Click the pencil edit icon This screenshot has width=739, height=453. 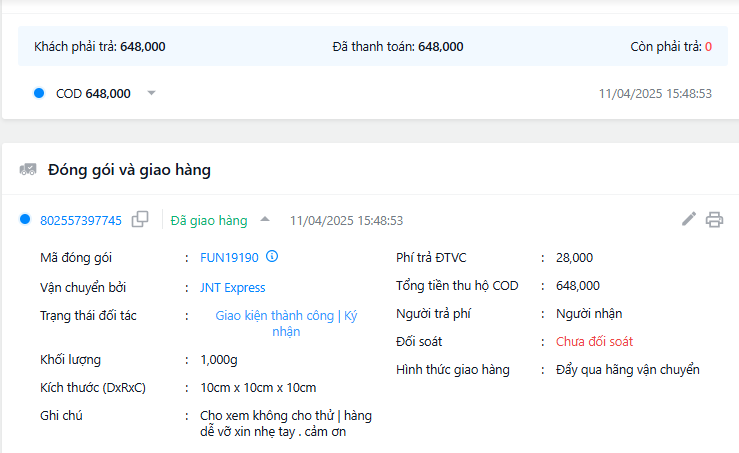click(689, 219)
